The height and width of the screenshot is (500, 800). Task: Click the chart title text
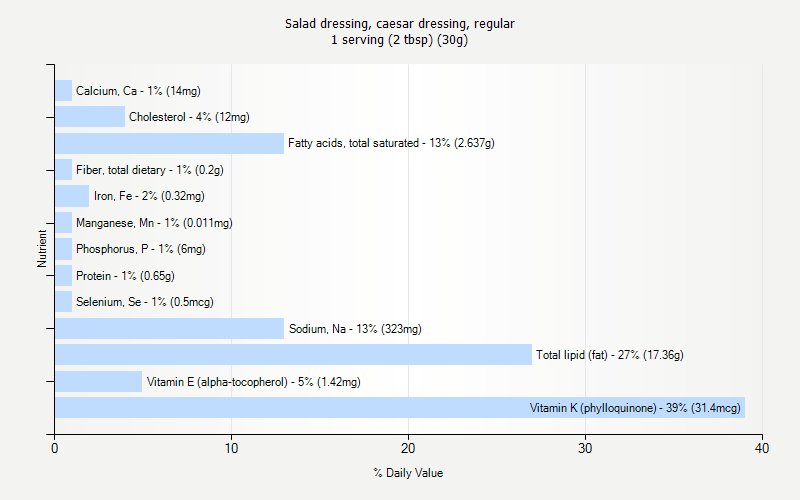[x=399, y=23]
